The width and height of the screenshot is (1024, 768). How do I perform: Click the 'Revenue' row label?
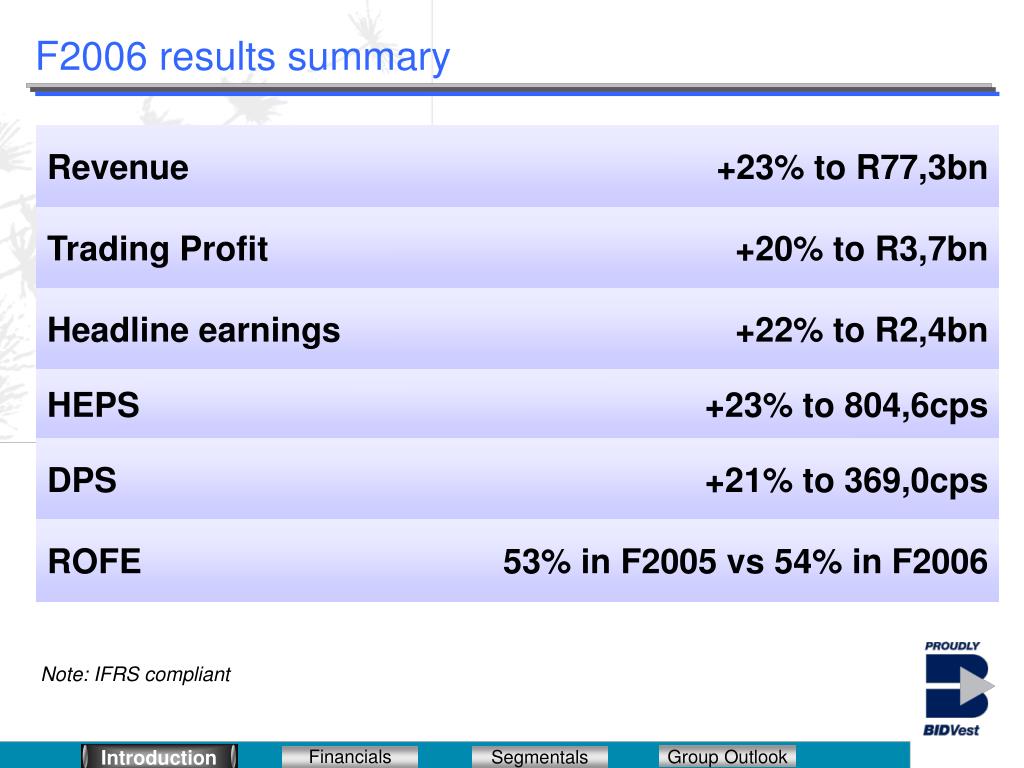118,167
